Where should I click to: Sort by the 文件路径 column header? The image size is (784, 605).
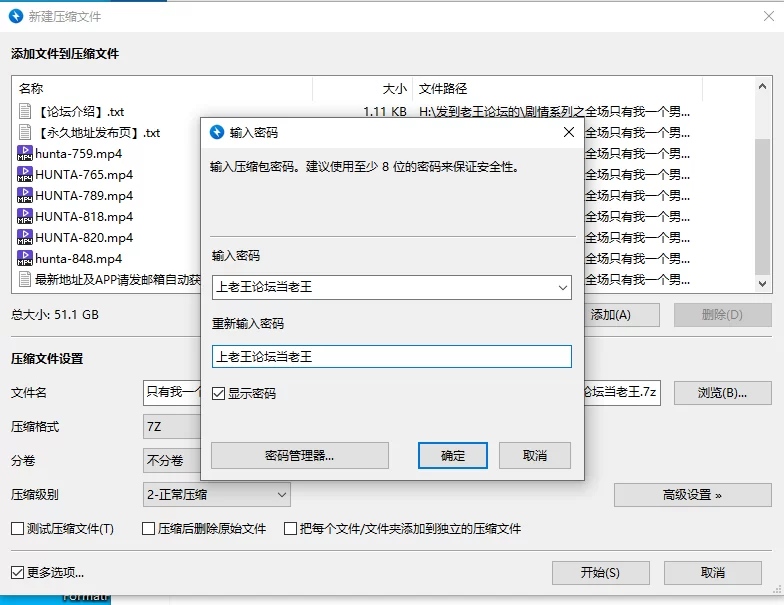(x=558, y=89)
